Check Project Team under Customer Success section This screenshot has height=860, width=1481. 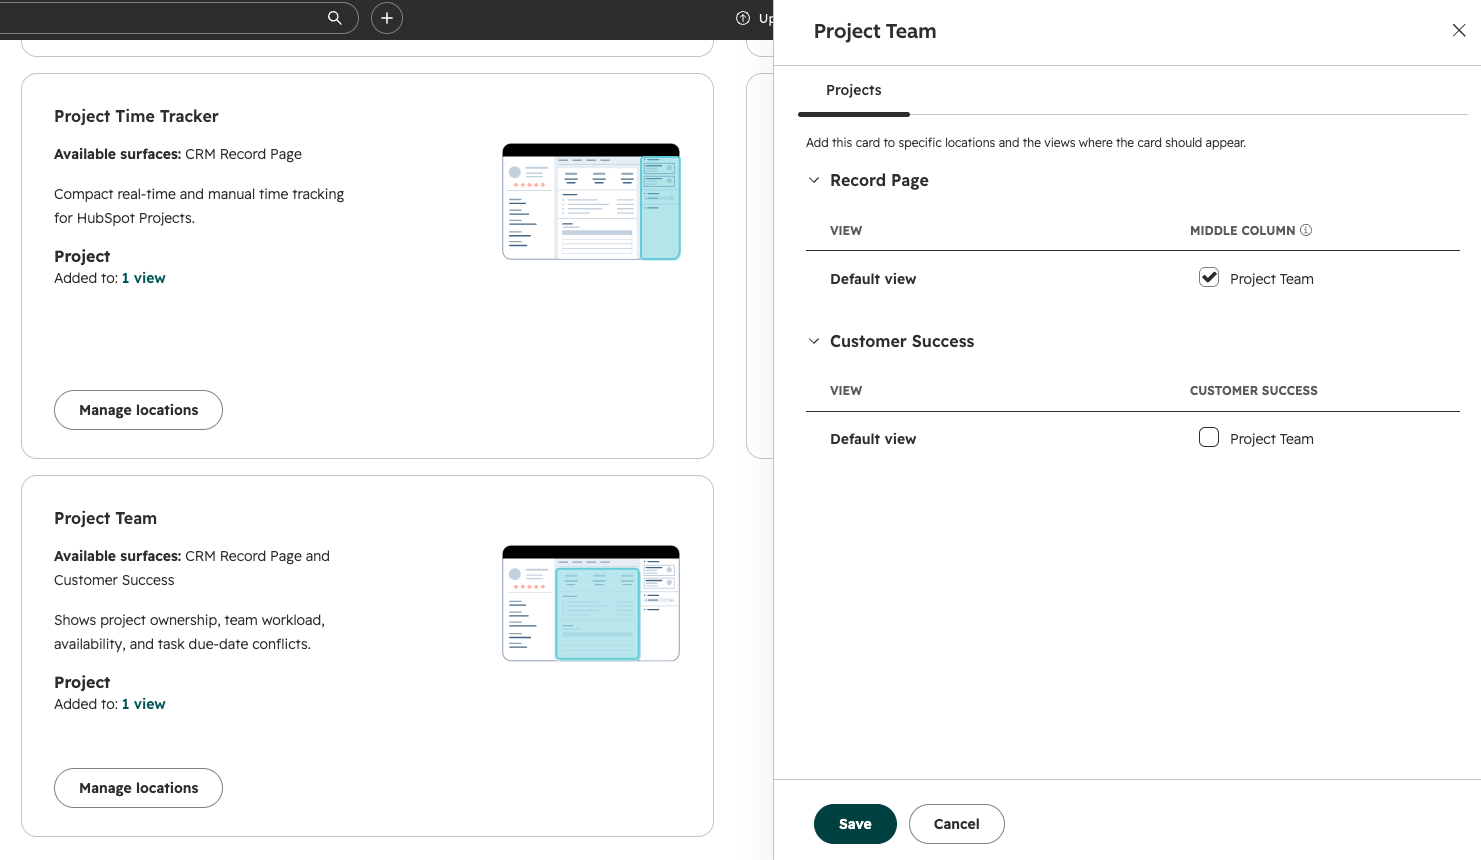point(1209,438)
